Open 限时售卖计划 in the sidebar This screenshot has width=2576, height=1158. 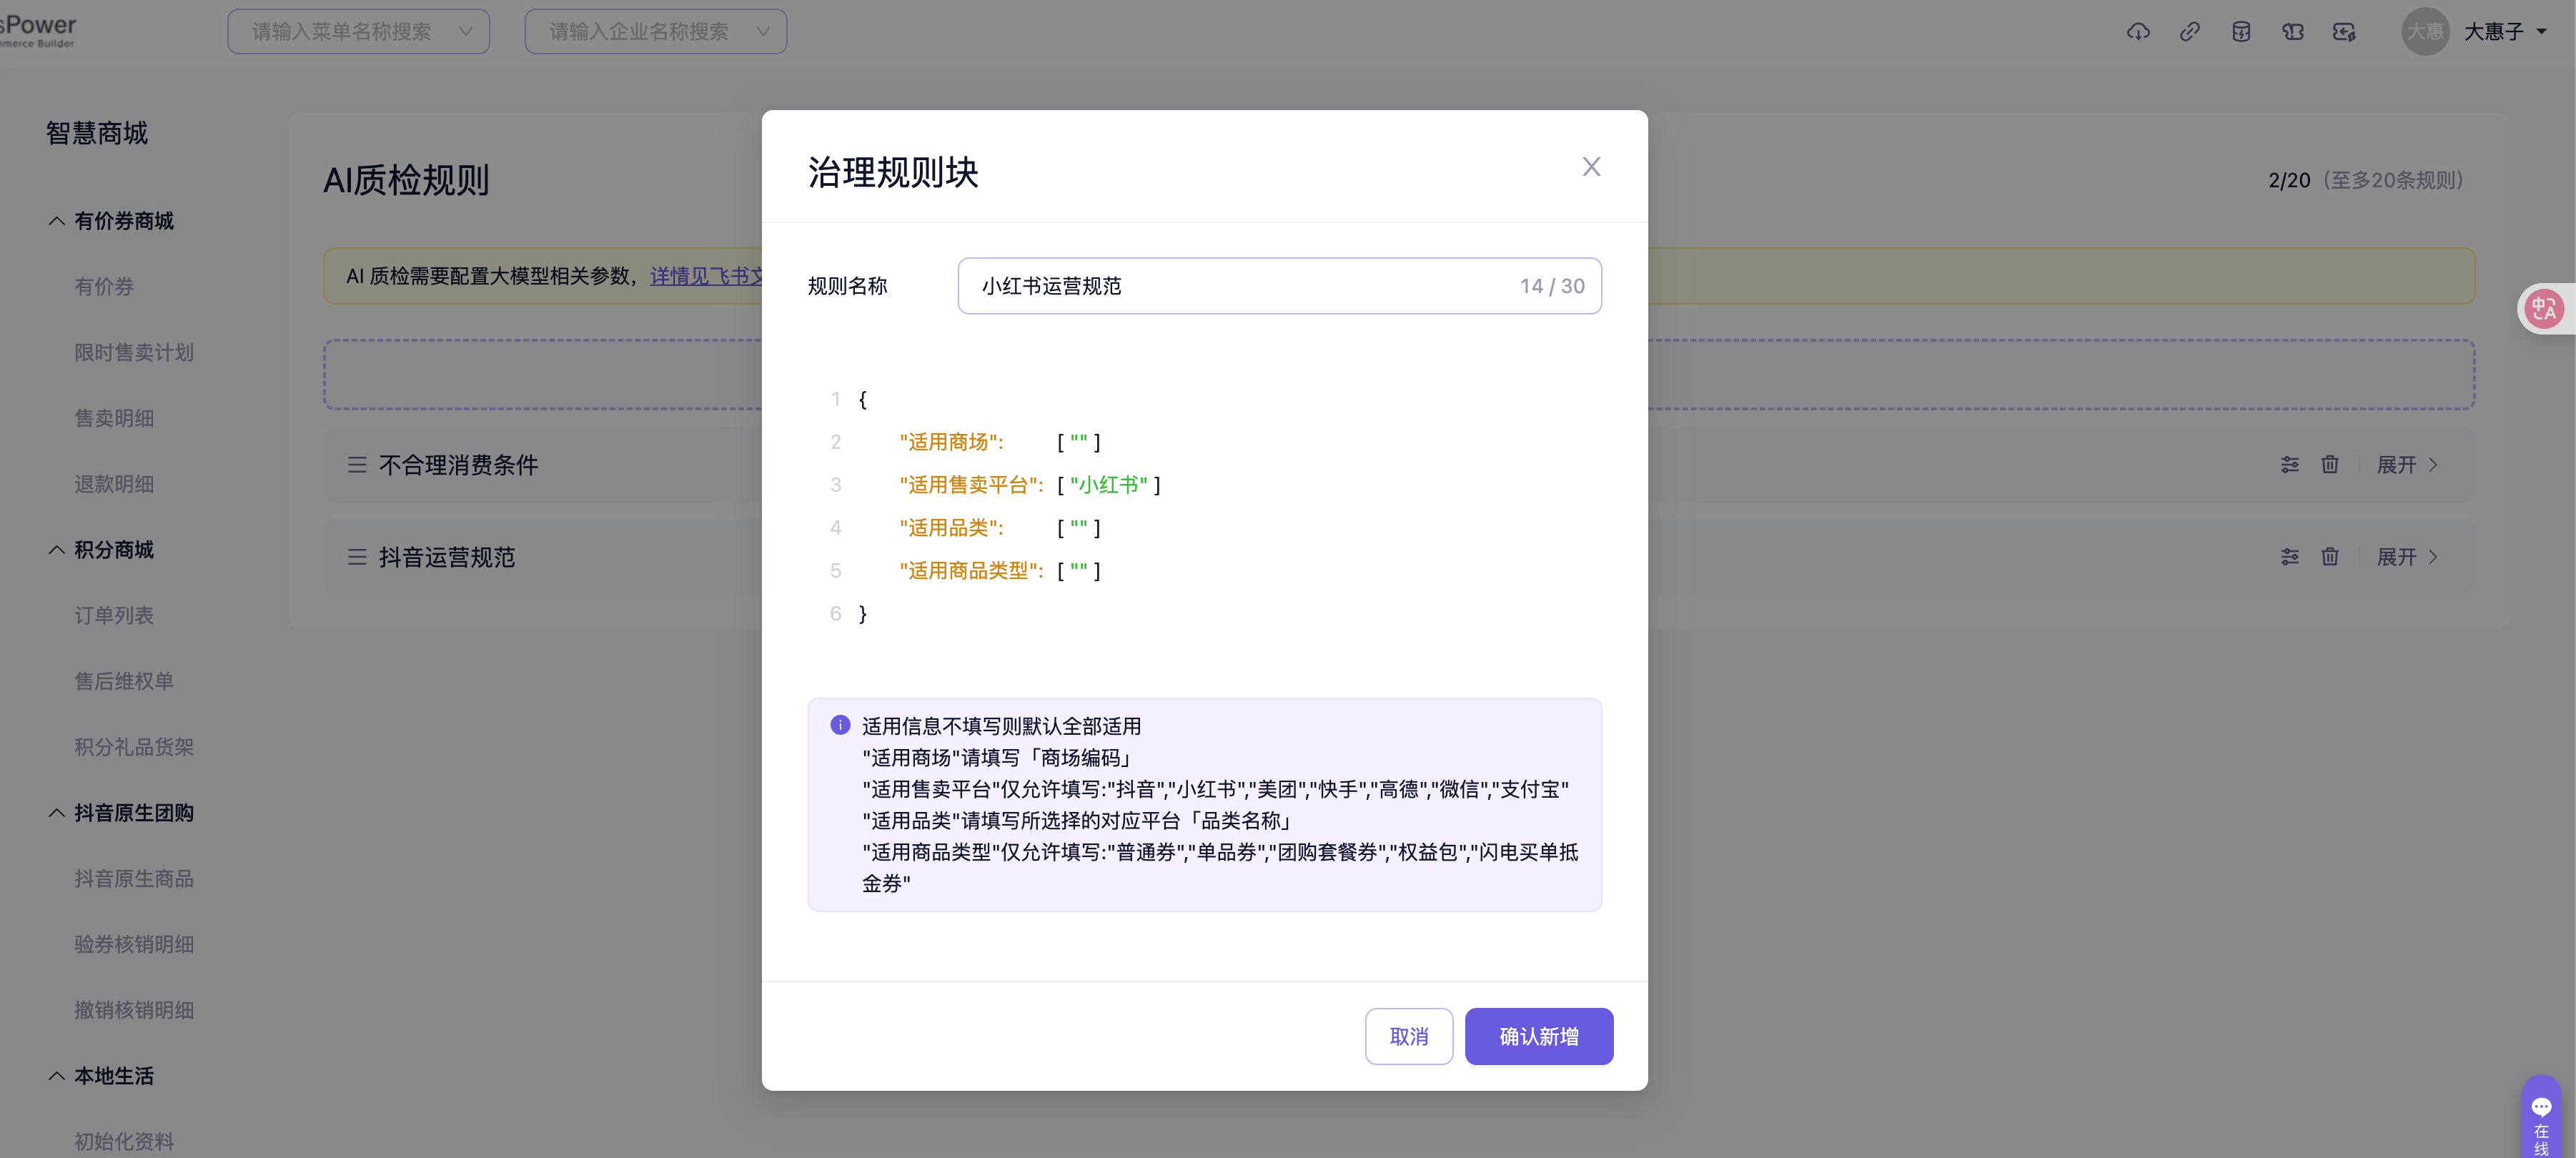click(x=134, y=352)
